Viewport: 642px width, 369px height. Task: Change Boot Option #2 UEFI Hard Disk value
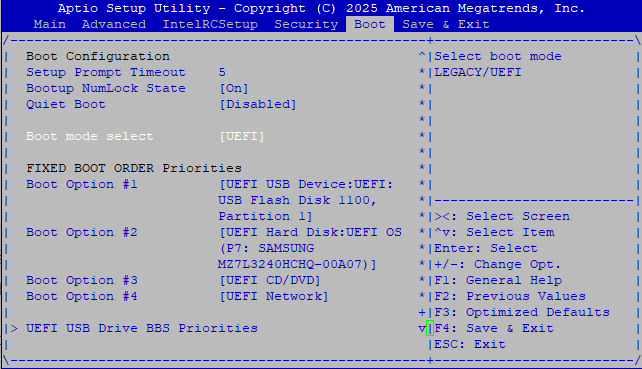(310, 248)
